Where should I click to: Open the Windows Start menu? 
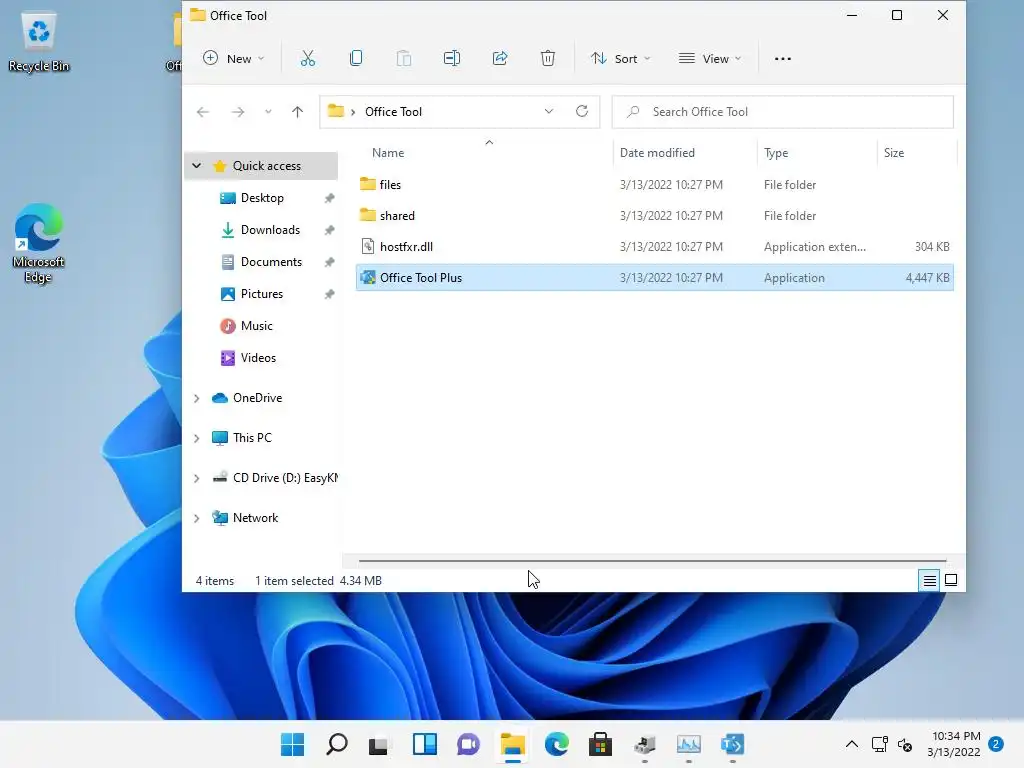(x=293, y=744)
